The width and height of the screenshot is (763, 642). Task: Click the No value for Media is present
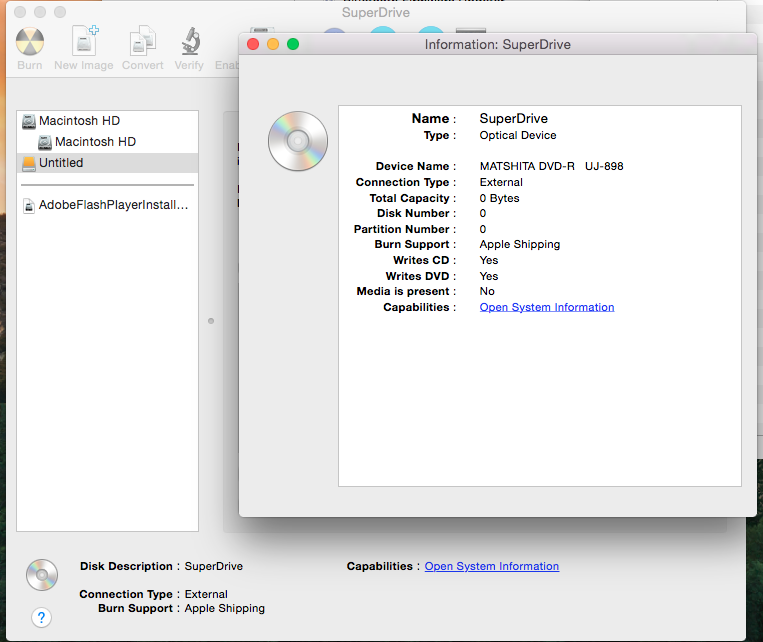coord(487,291)
